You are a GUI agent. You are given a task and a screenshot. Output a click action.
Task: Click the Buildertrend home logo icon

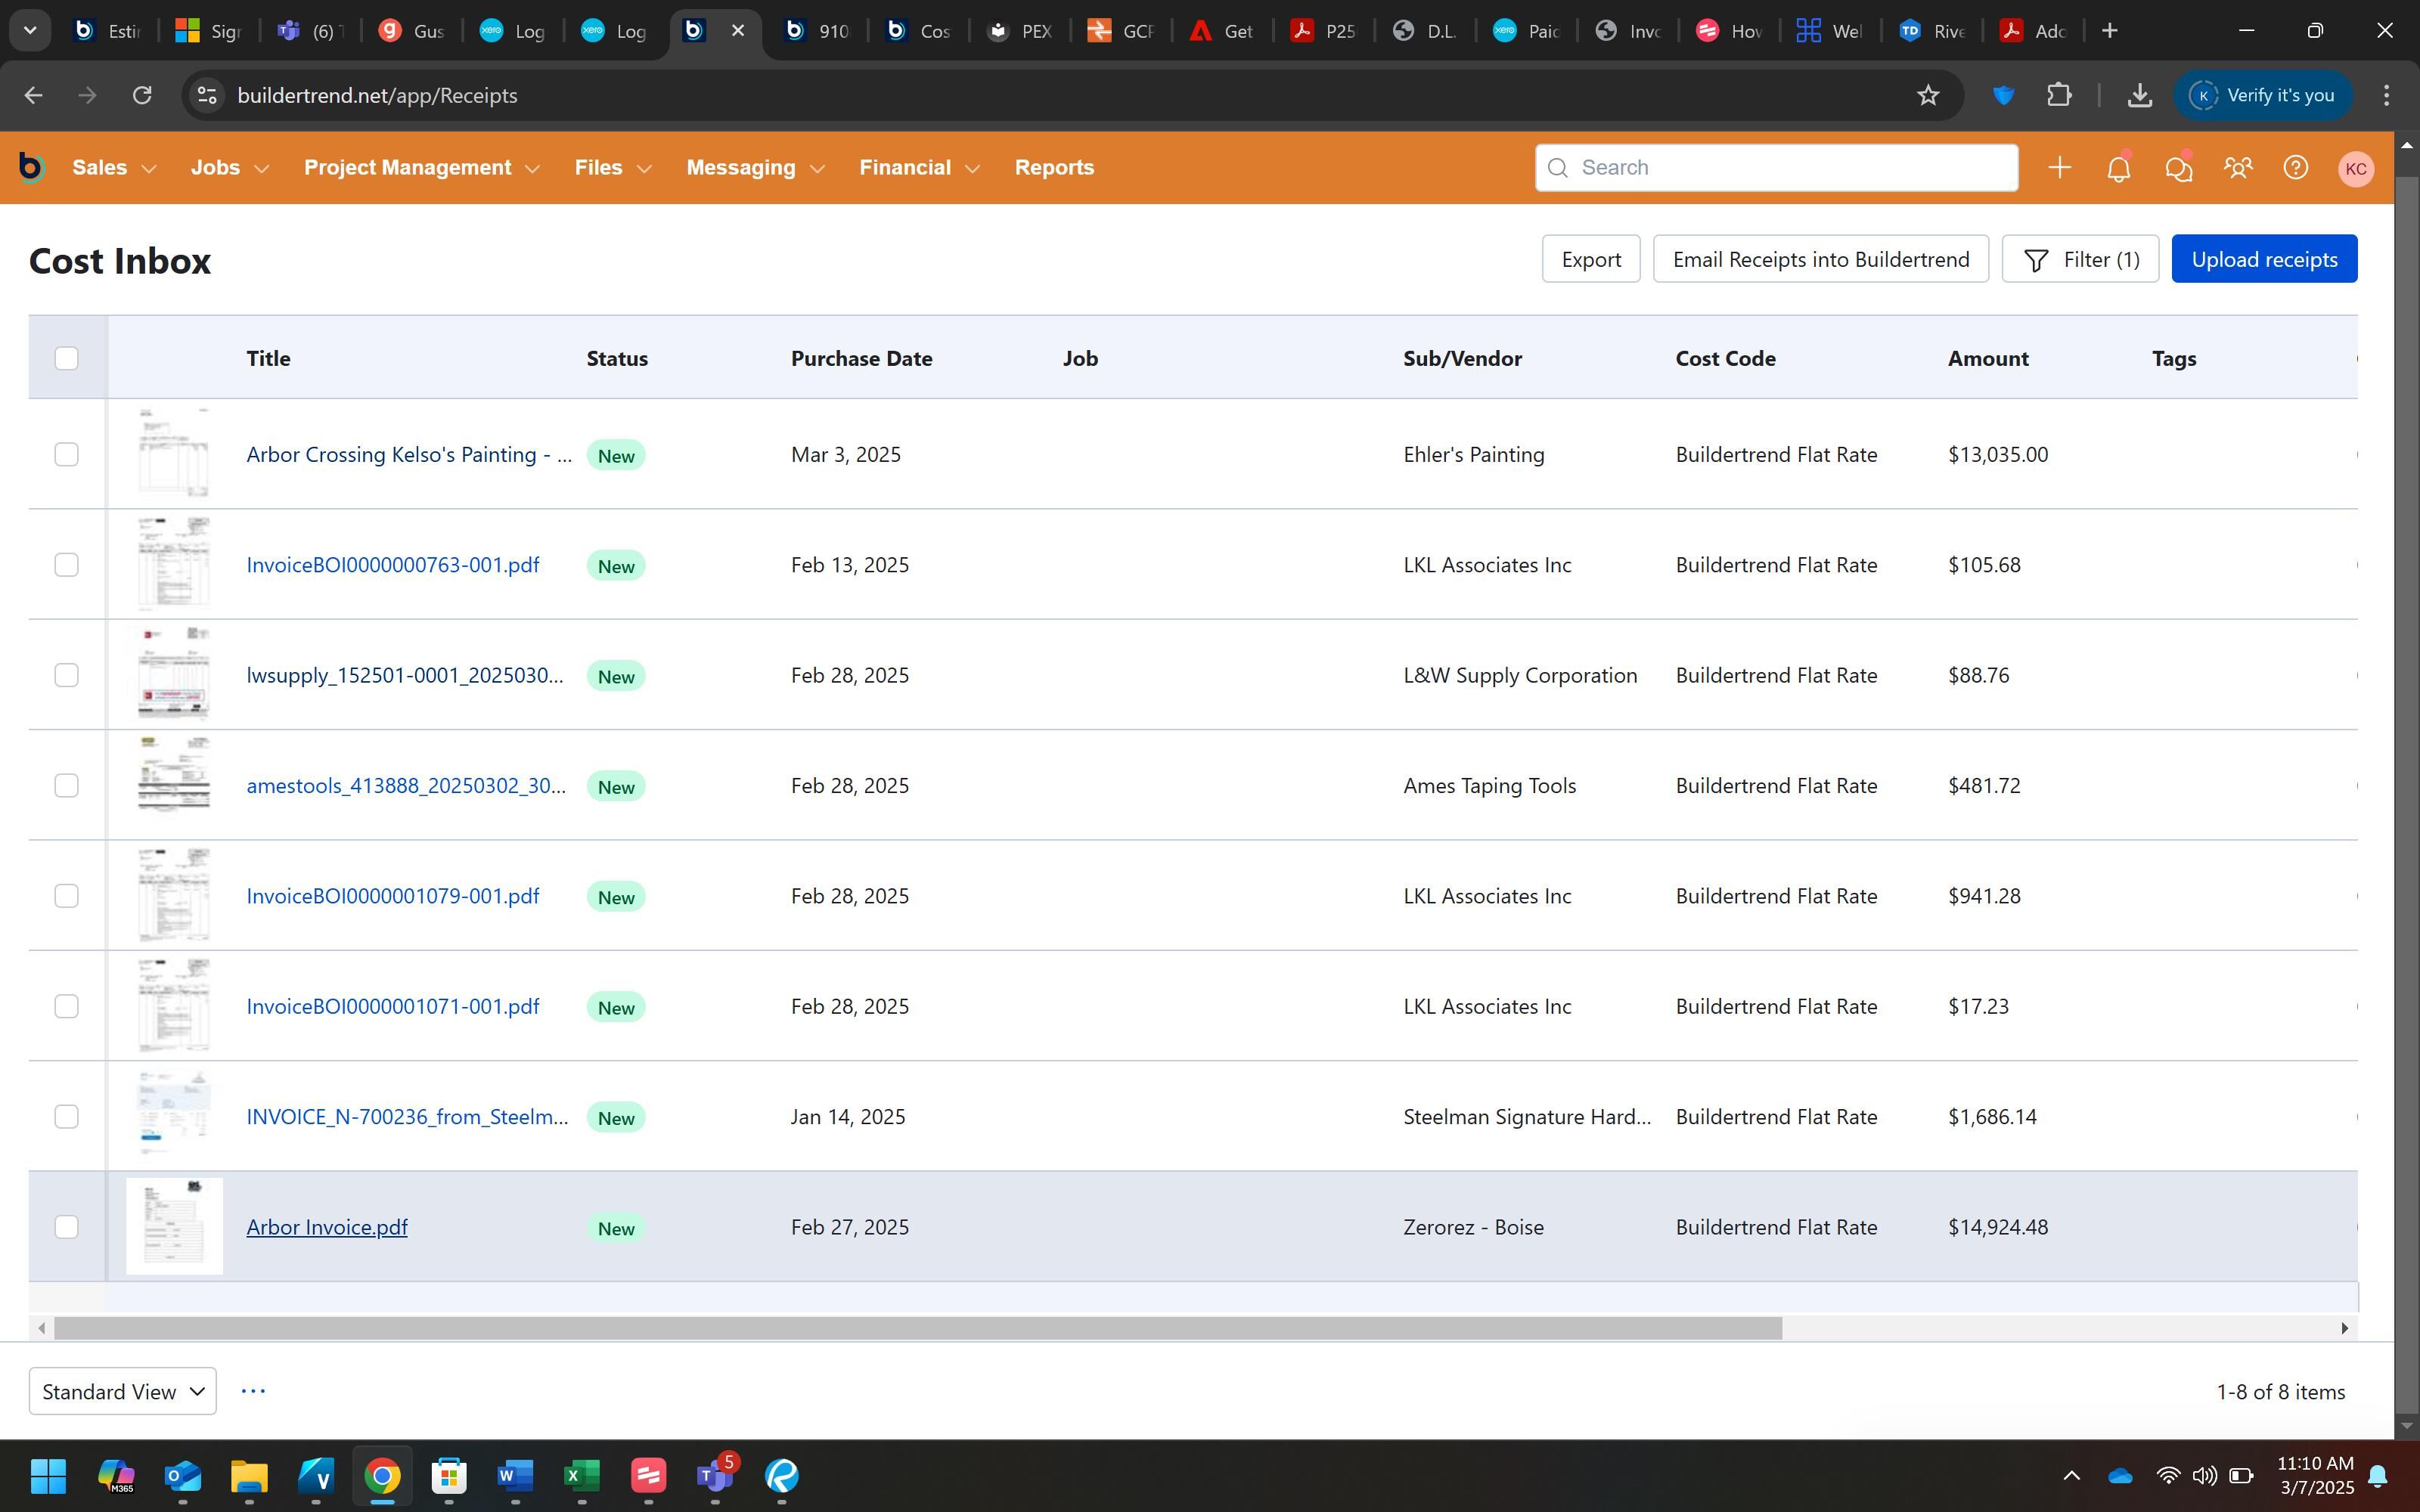point(31,167)
